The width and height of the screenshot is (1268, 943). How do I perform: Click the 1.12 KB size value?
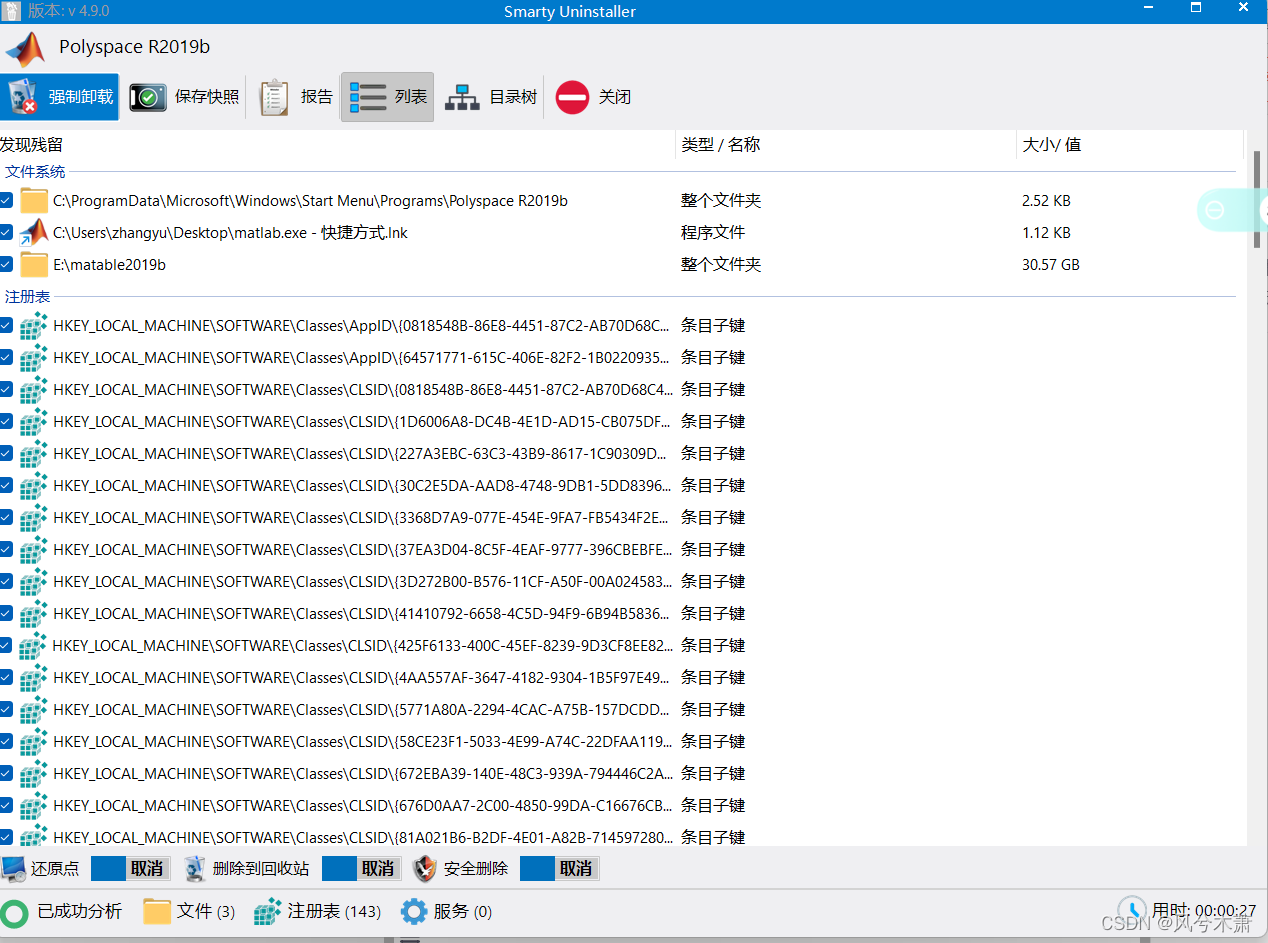coord(1046,233)
